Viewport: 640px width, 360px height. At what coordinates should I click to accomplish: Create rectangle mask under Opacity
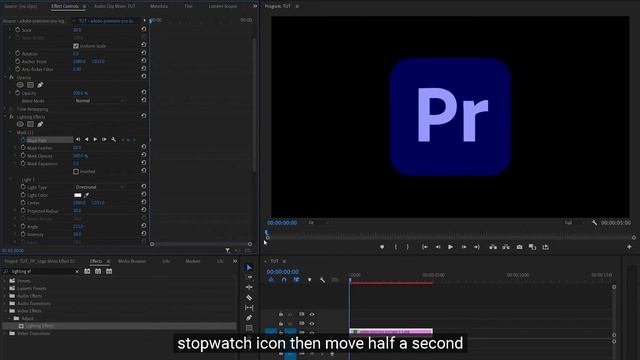click(30, 85)
